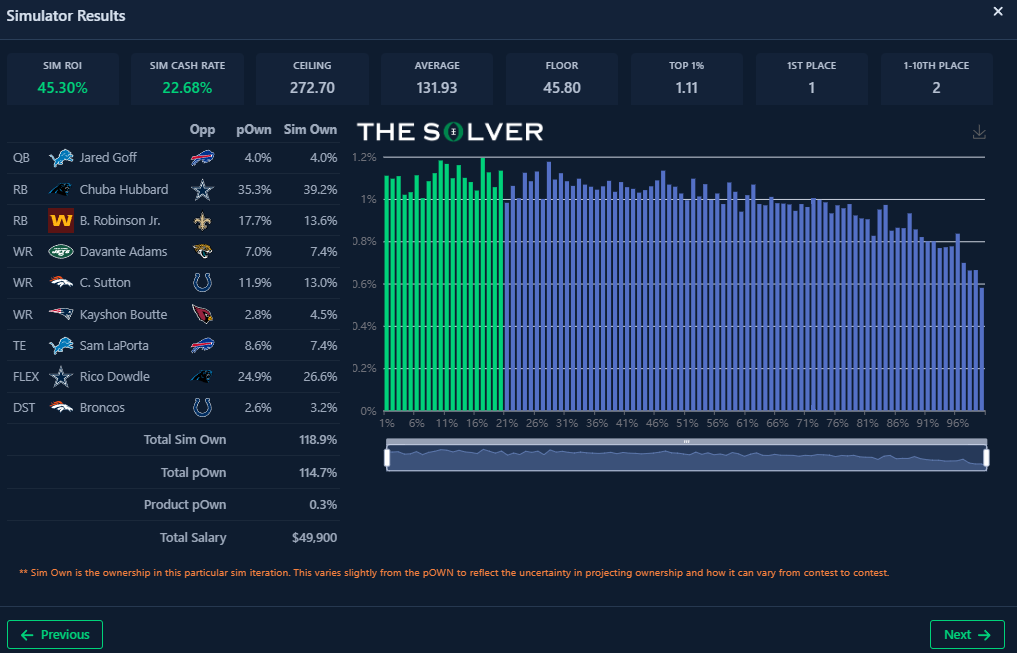Click the Colts opponent logo in DST row
The image size is (1017, 653).
click(202, 408)
